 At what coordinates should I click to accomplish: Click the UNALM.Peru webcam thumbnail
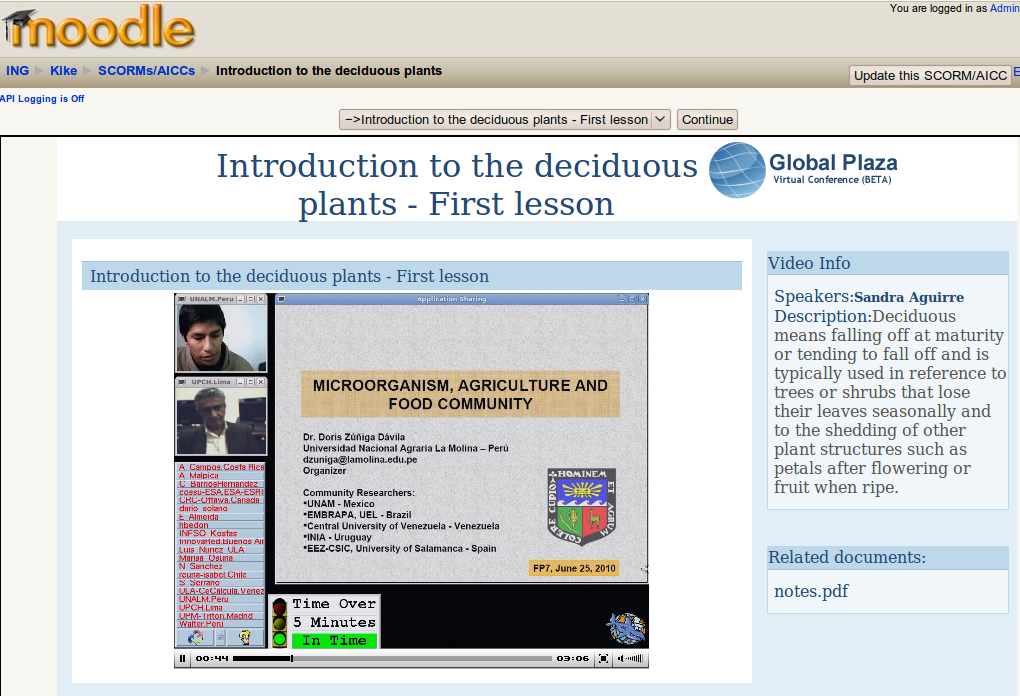coord(221,338)
